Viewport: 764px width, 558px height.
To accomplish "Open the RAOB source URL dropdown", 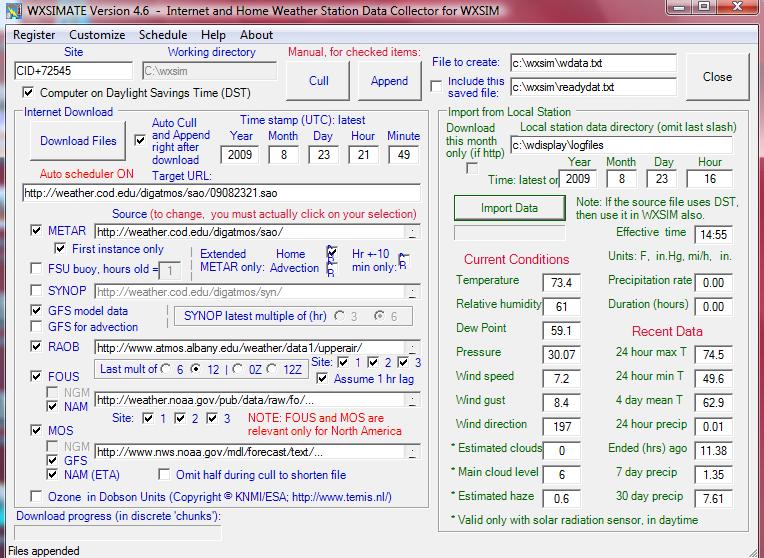I will point(412,347).
